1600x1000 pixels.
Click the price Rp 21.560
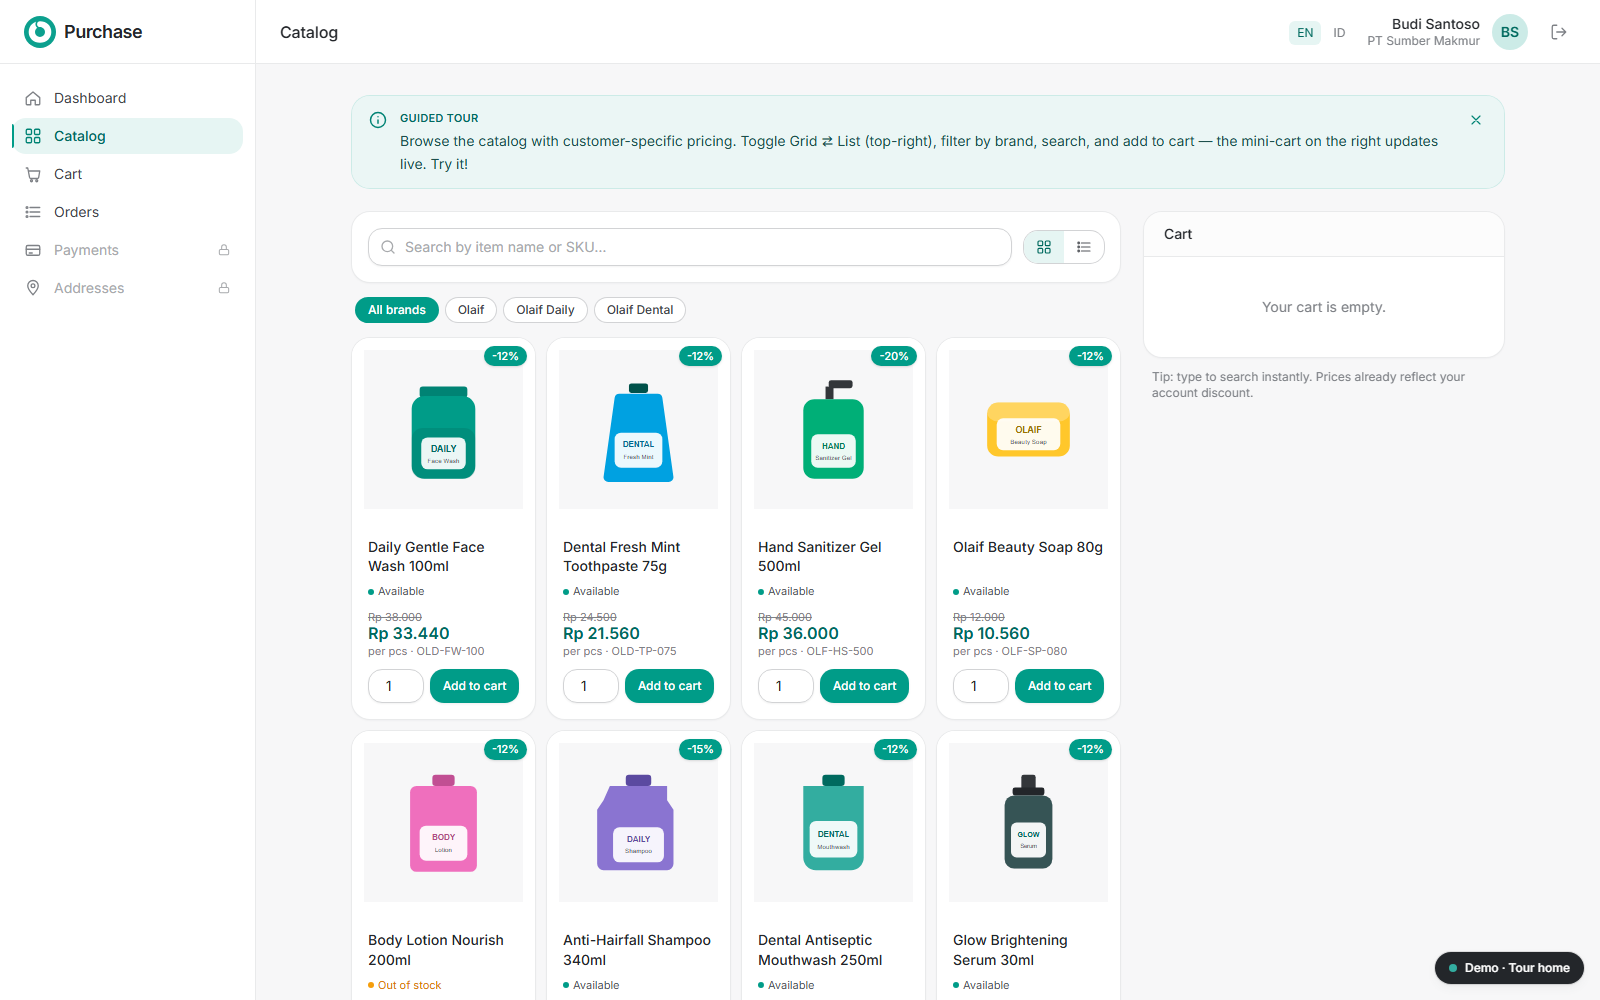point(601,634)
